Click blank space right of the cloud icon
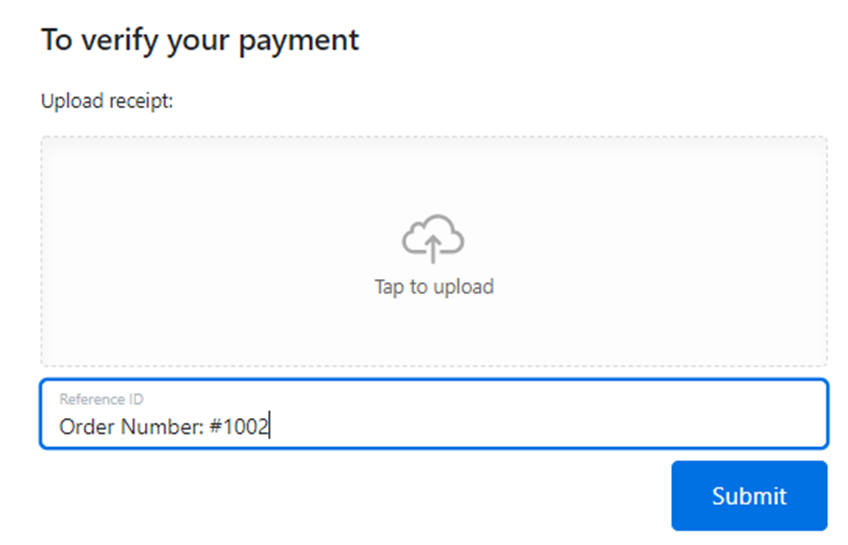 pyautogui.click(x=650, y=240)
